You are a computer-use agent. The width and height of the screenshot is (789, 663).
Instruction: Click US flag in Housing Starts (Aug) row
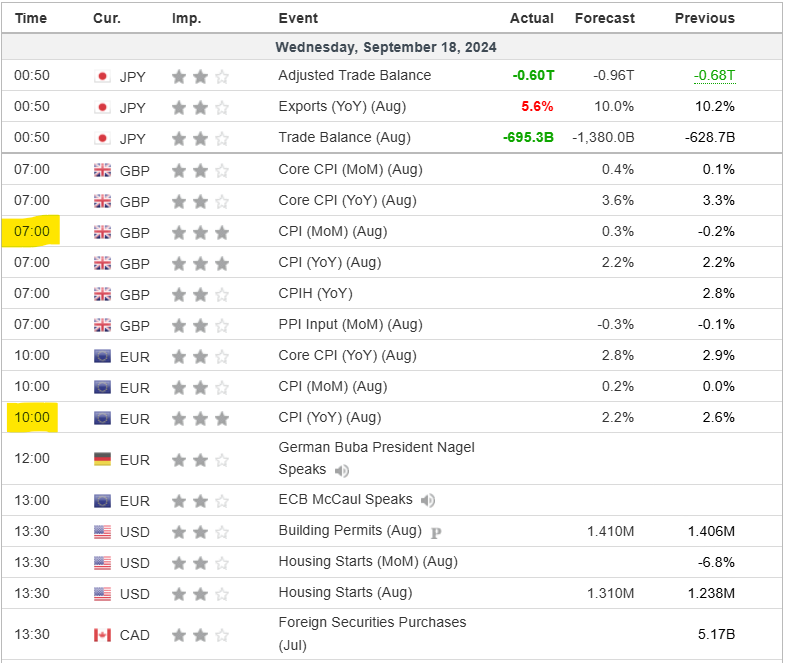102,594
